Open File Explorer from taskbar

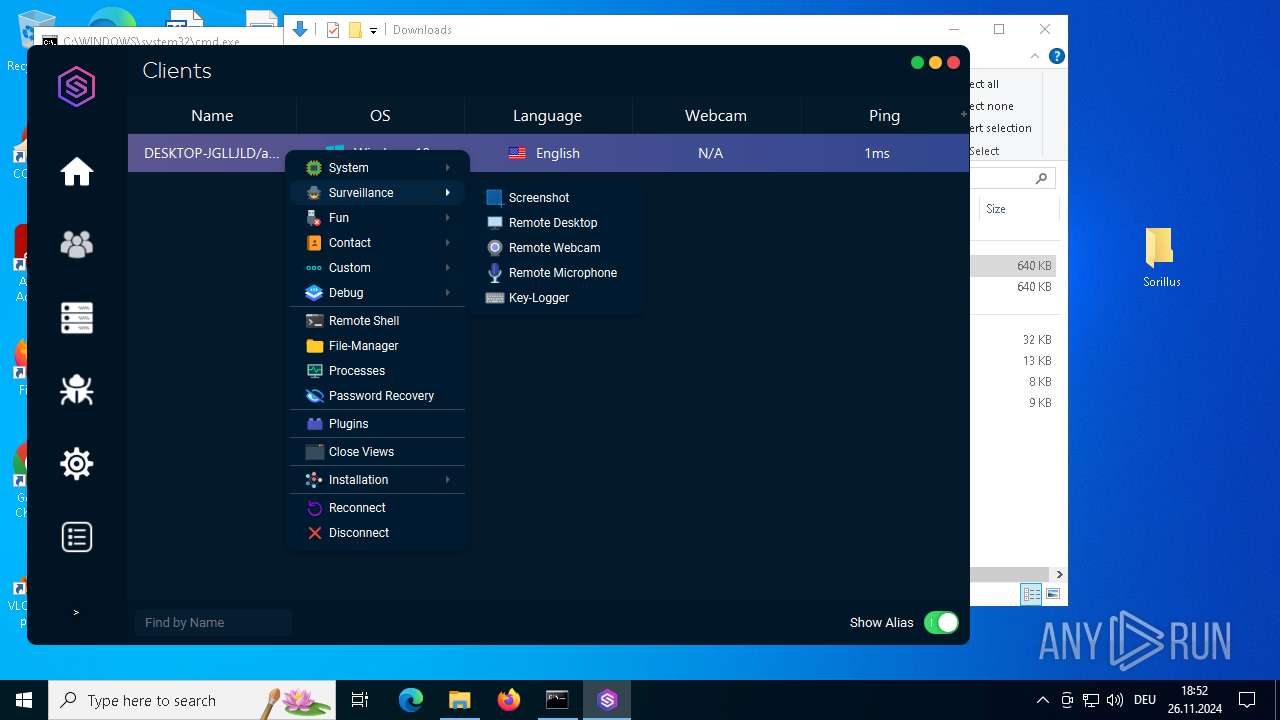(x=460, y=700)
